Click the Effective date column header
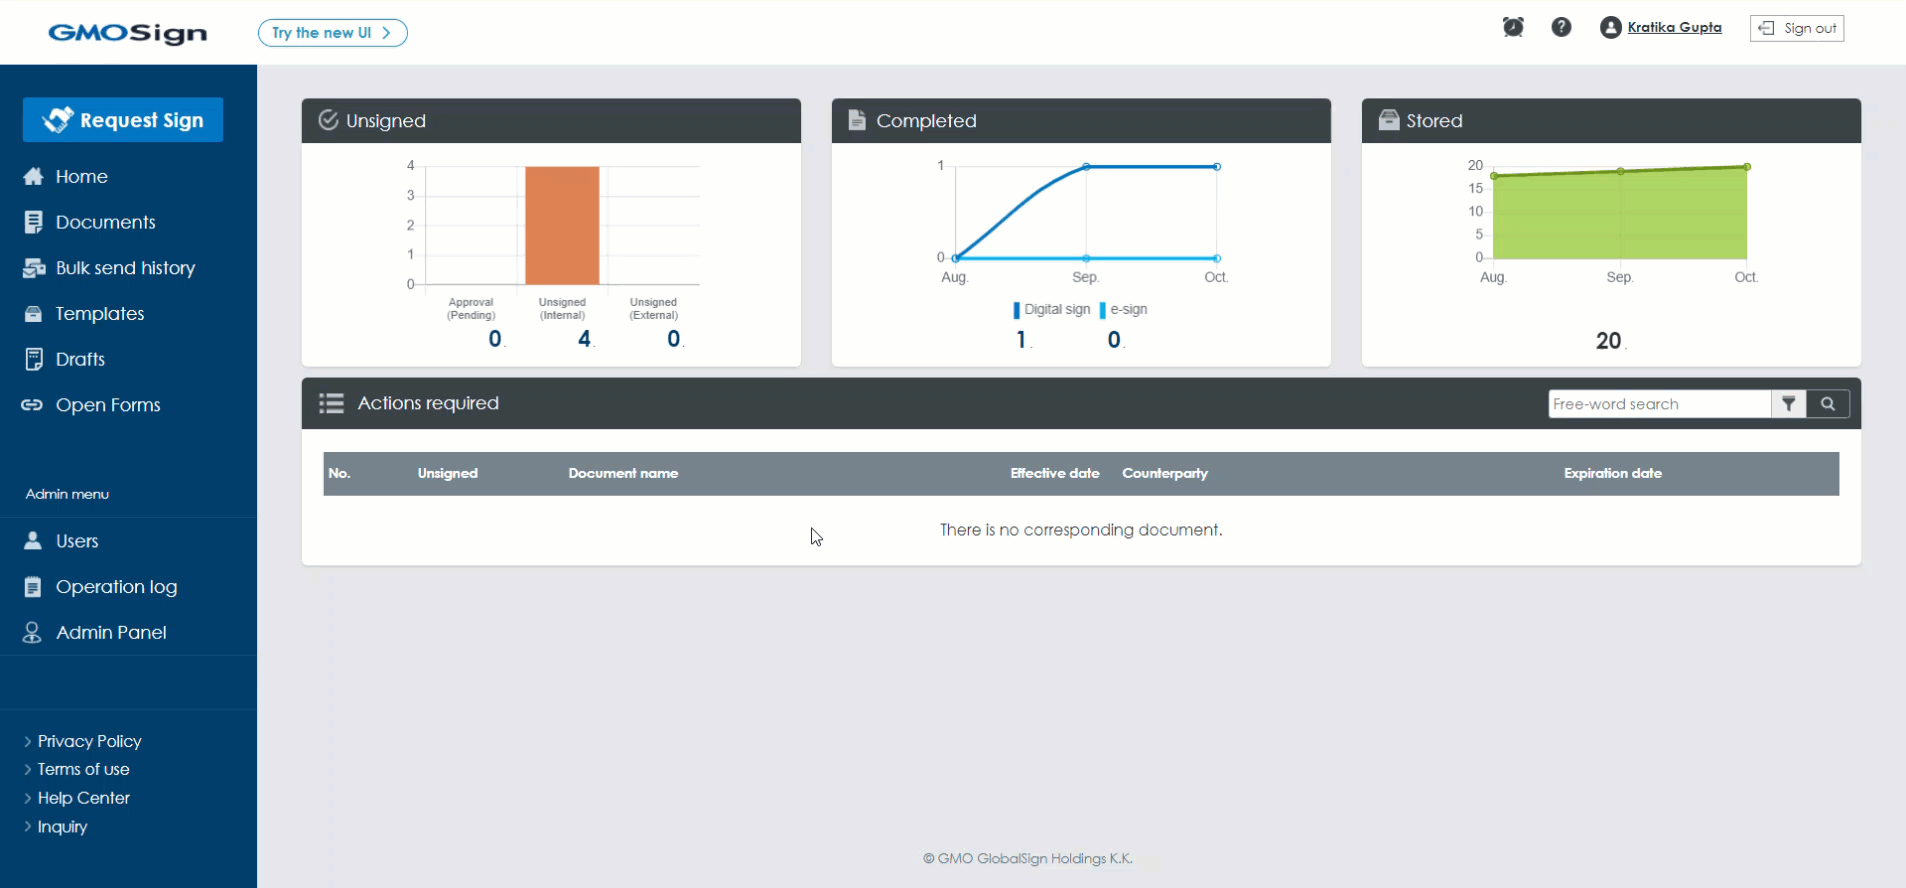The height and width of the screenshot is (888, 1906). [x=1055, y=473]
